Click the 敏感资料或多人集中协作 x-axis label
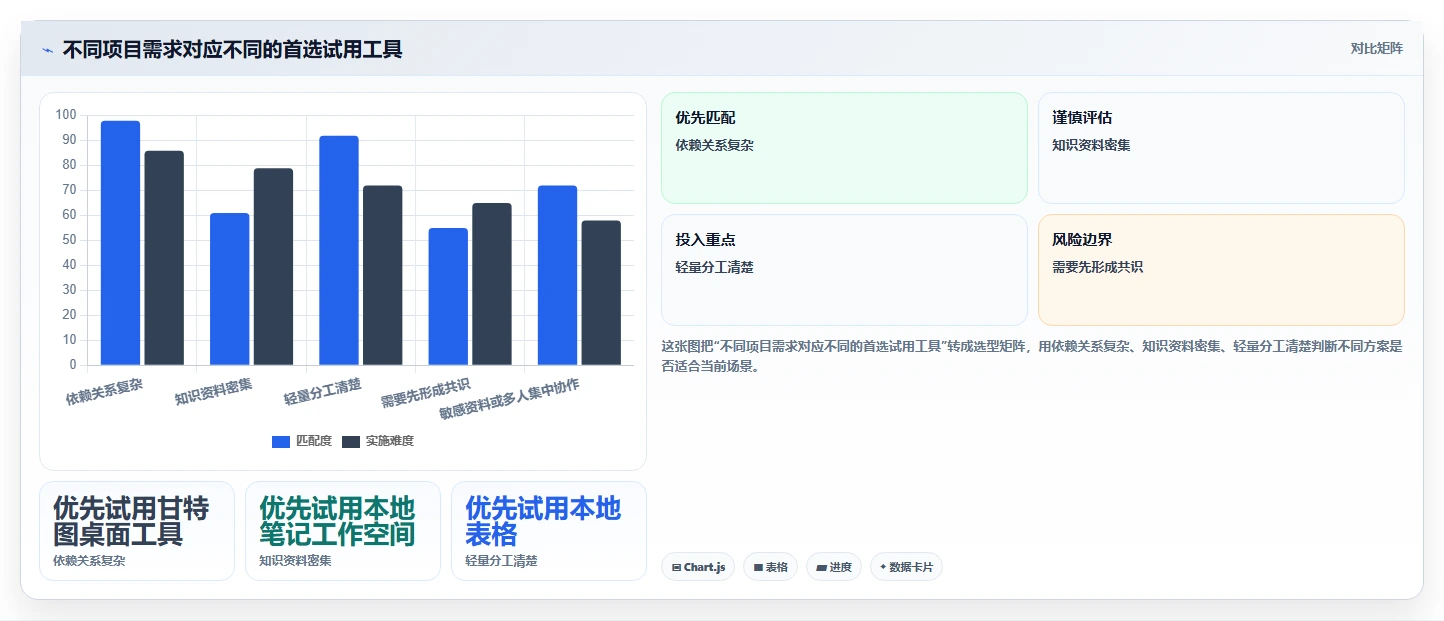The height and width of the screenshot is (621, 1444). (x=509, y=399)
